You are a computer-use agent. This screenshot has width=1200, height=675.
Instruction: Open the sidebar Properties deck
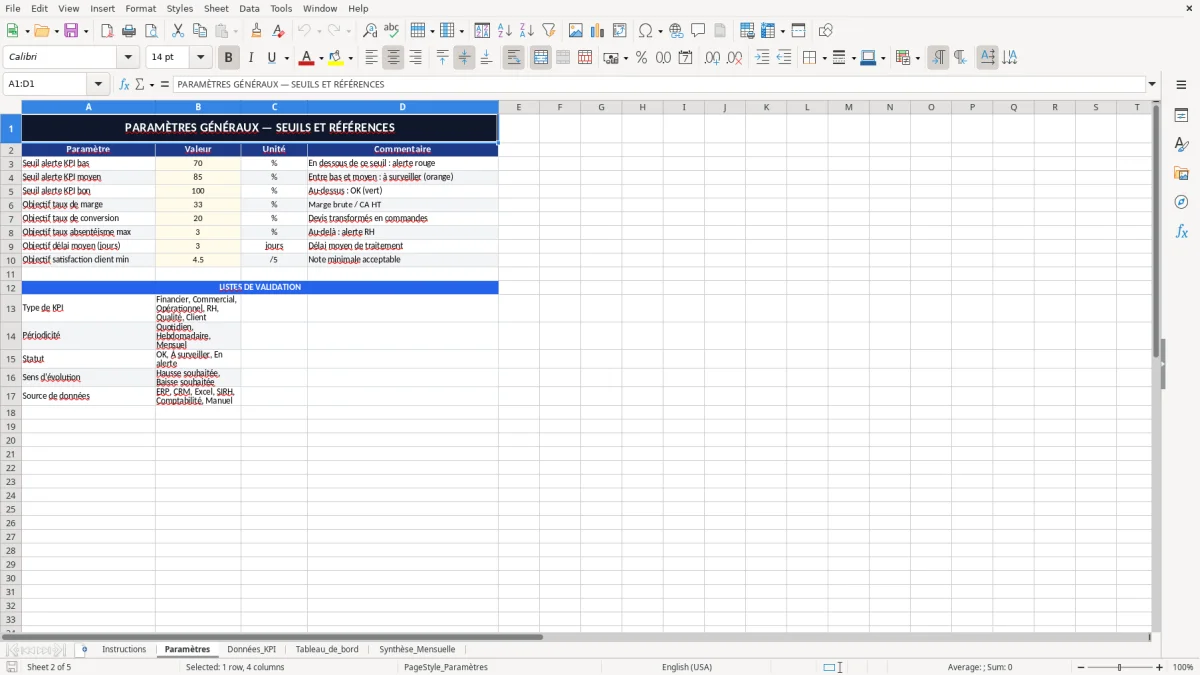[1181, 116]
